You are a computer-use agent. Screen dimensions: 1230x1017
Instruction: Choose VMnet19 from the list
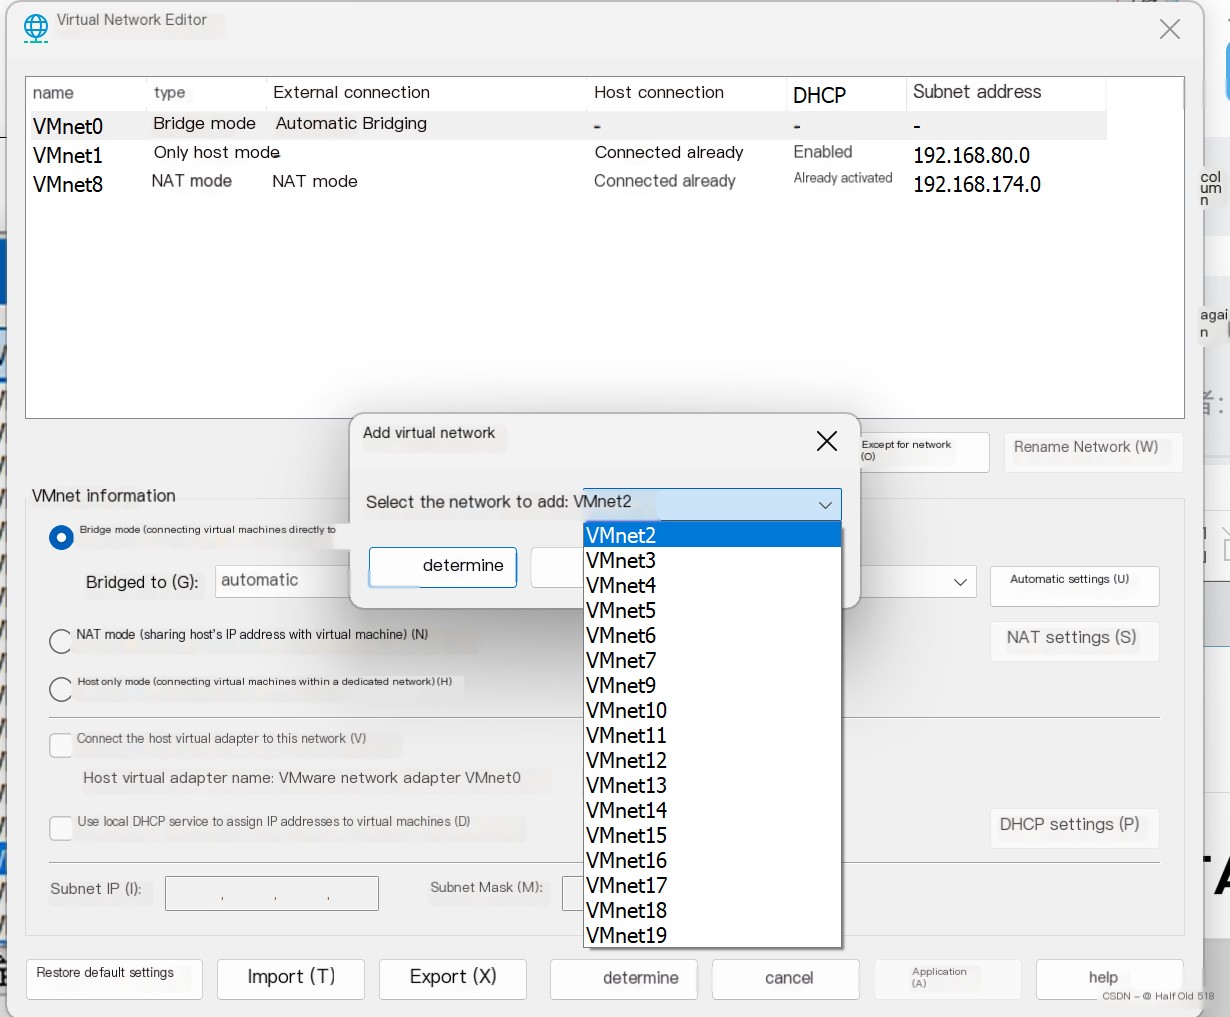click(x=712, y=935)
